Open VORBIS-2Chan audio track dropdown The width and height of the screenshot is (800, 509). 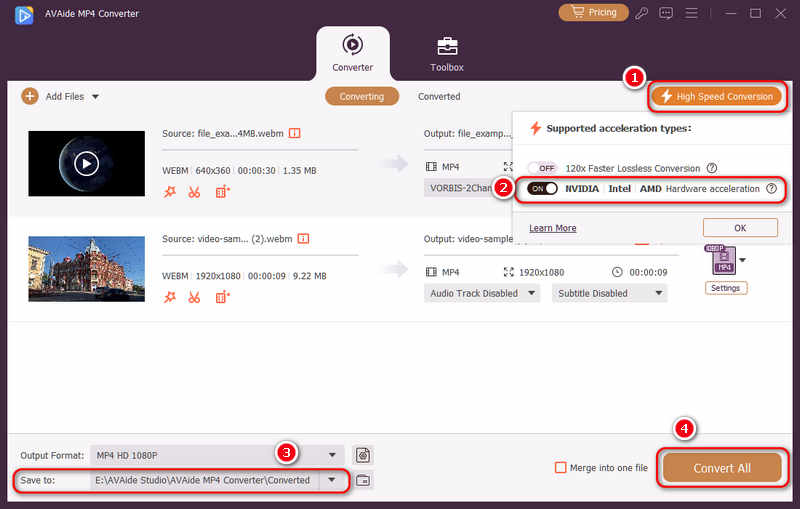coord(459,188)
